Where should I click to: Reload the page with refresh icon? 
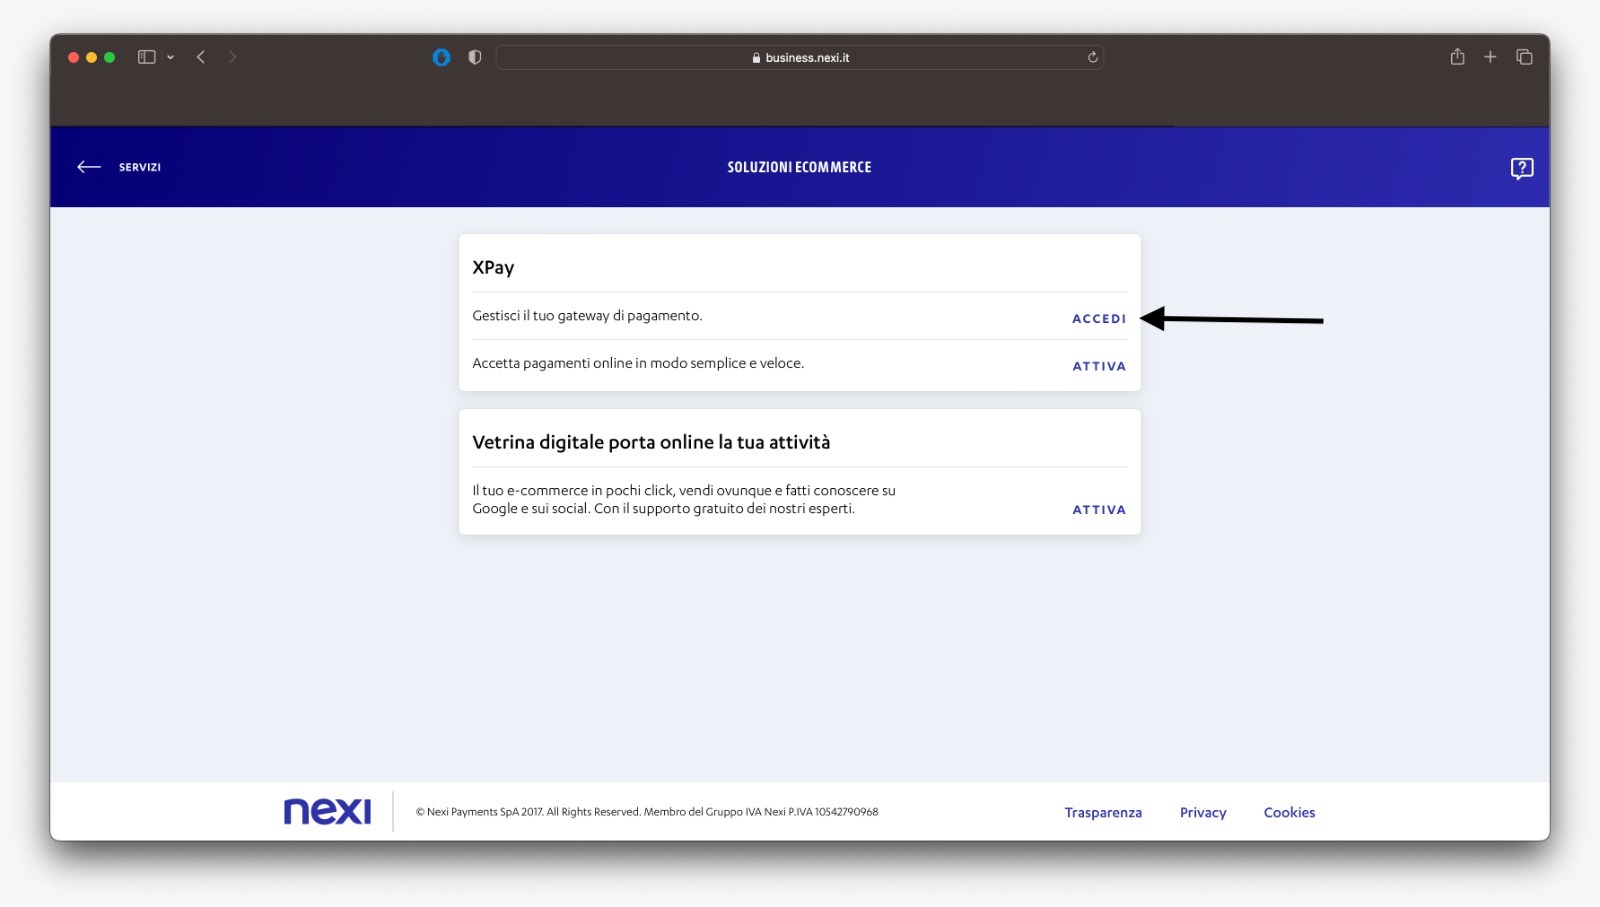(1092, 57)
